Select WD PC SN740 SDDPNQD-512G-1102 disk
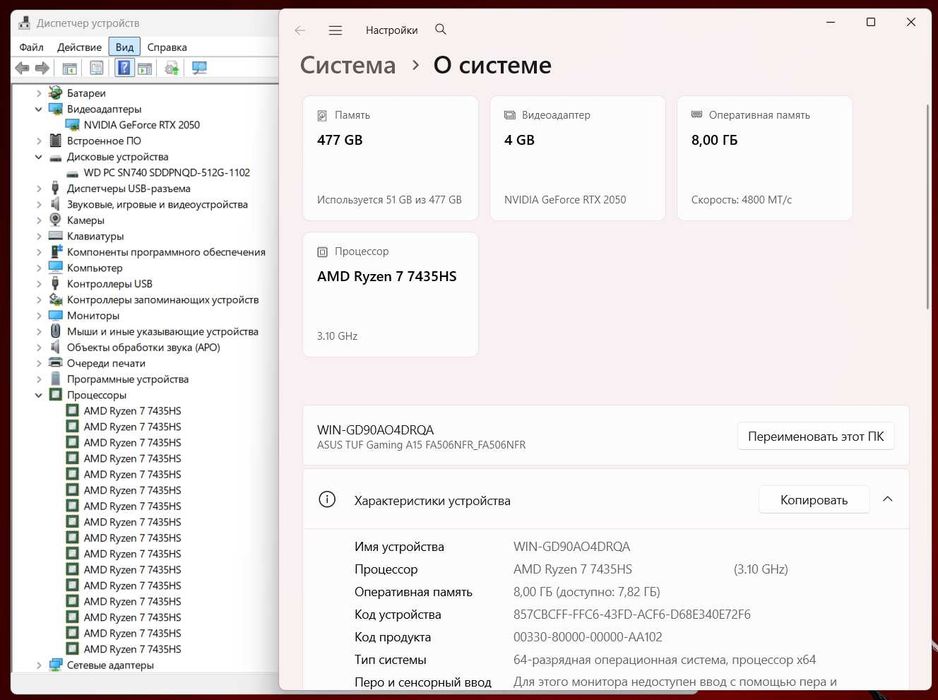This screenshot has width=938, height=700. click(167, 172)
